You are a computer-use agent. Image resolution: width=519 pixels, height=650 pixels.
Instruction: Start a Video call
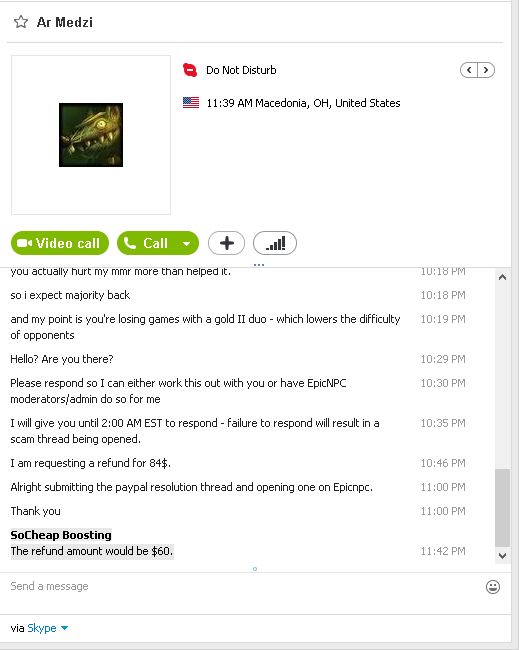[x=60, y=243]
